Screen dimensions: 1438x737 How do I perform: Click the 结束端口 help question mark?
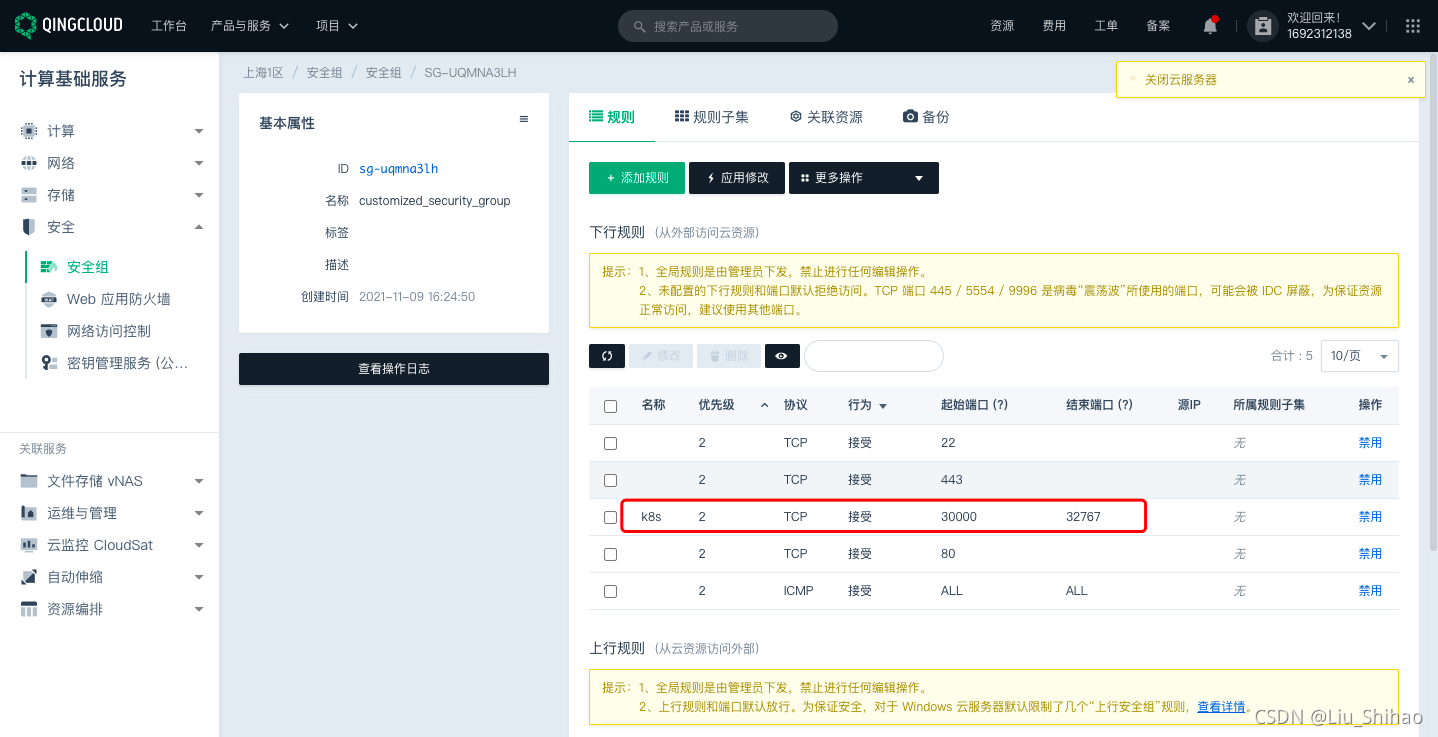(1124, 405)
